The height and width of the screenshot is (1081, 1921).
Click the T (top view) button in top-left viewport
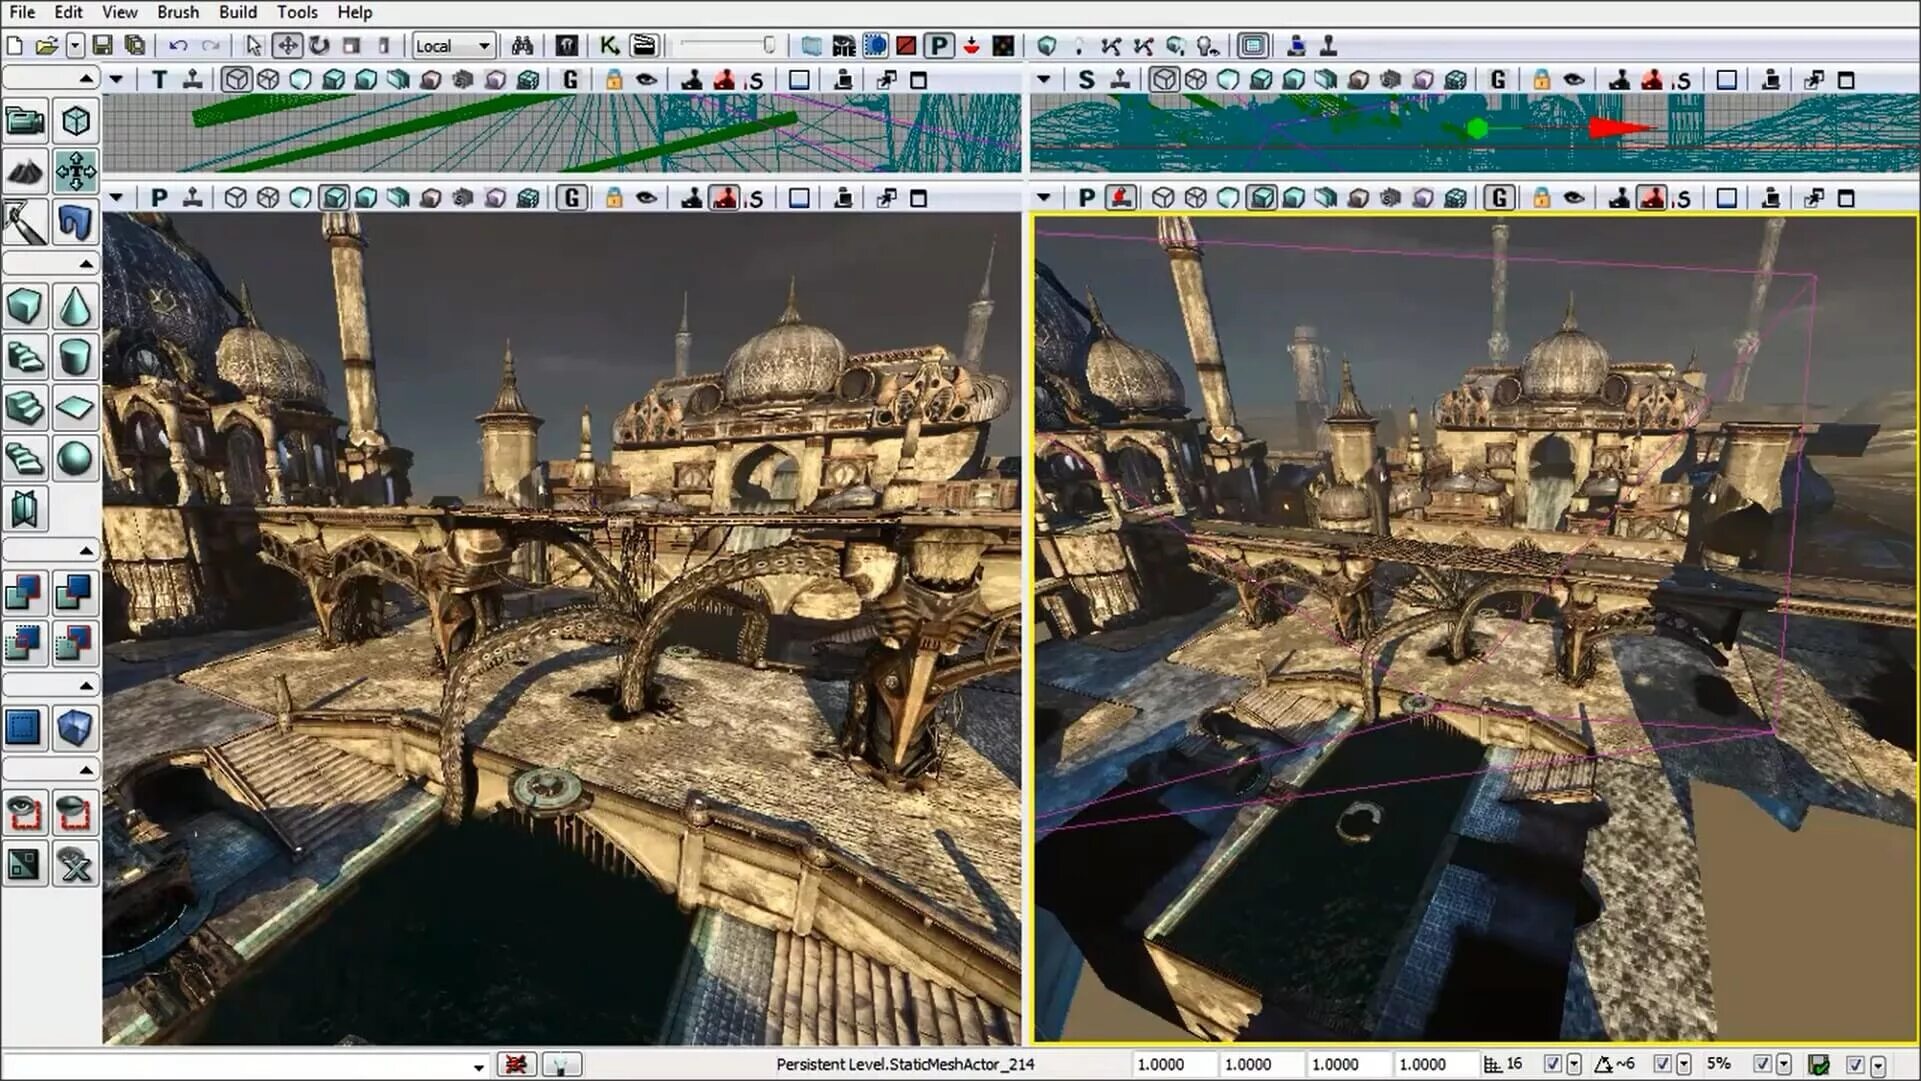tap(159, 80)
